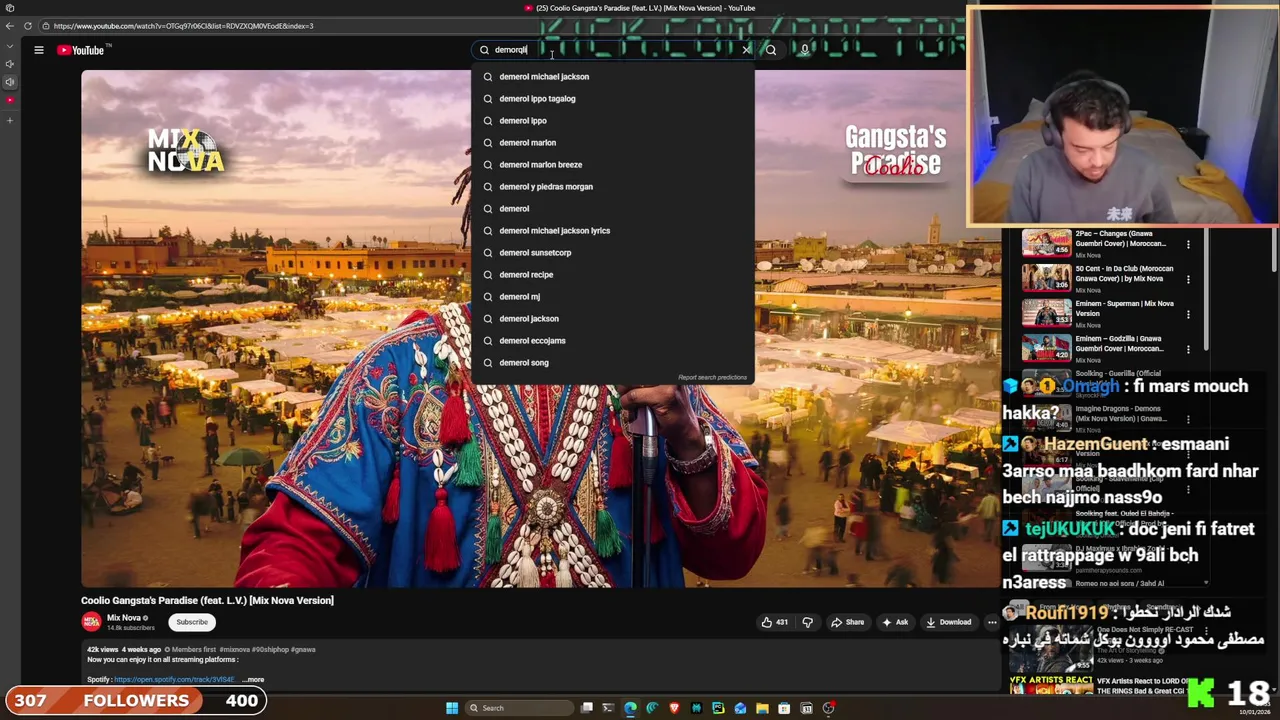Open Microsoft Store from taskbar
The image size is (1280, 720).
coord(784,708)
